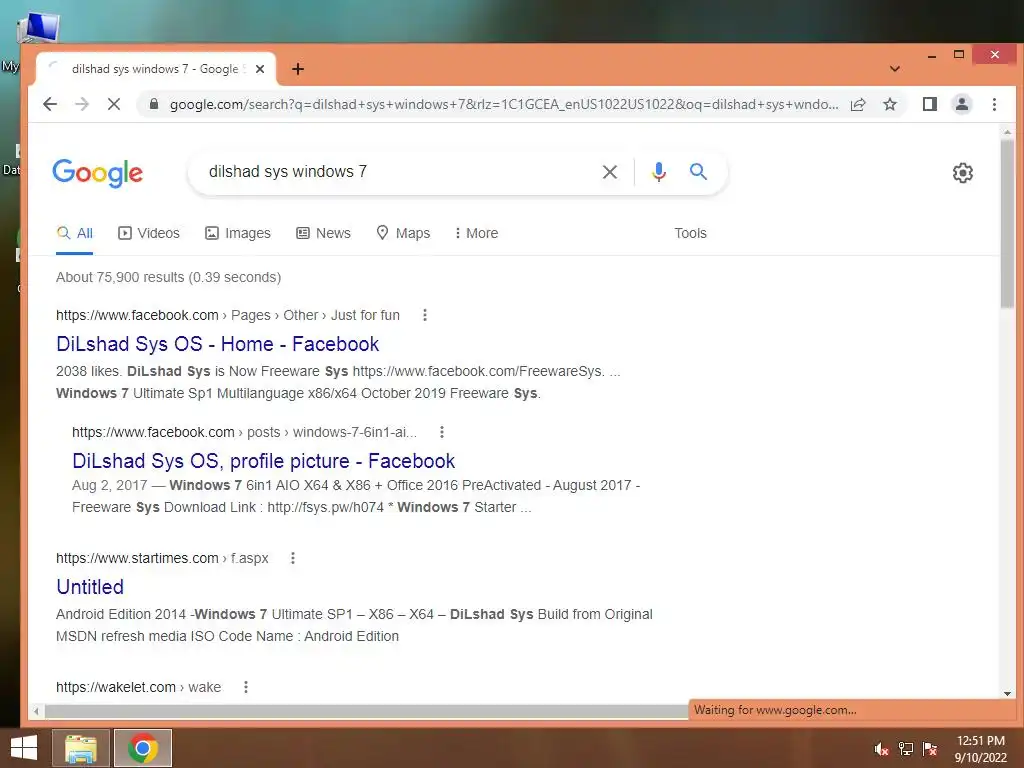Image resolution: width=1024 pixels, height=768 pixels.
Task: Go to the Google homepage logo
Action: coord(97,173)
